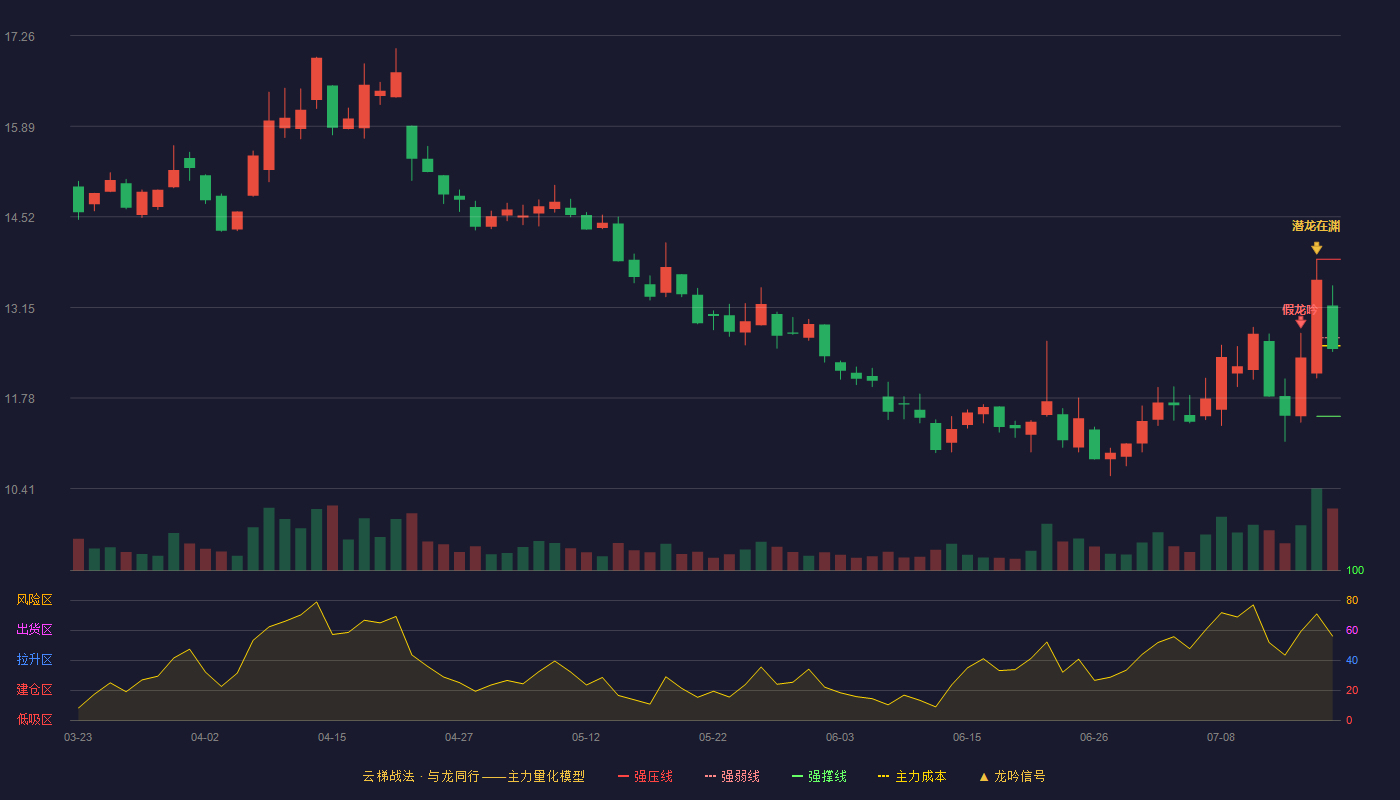Click the 15.89 price axis label

pos(19,128)
